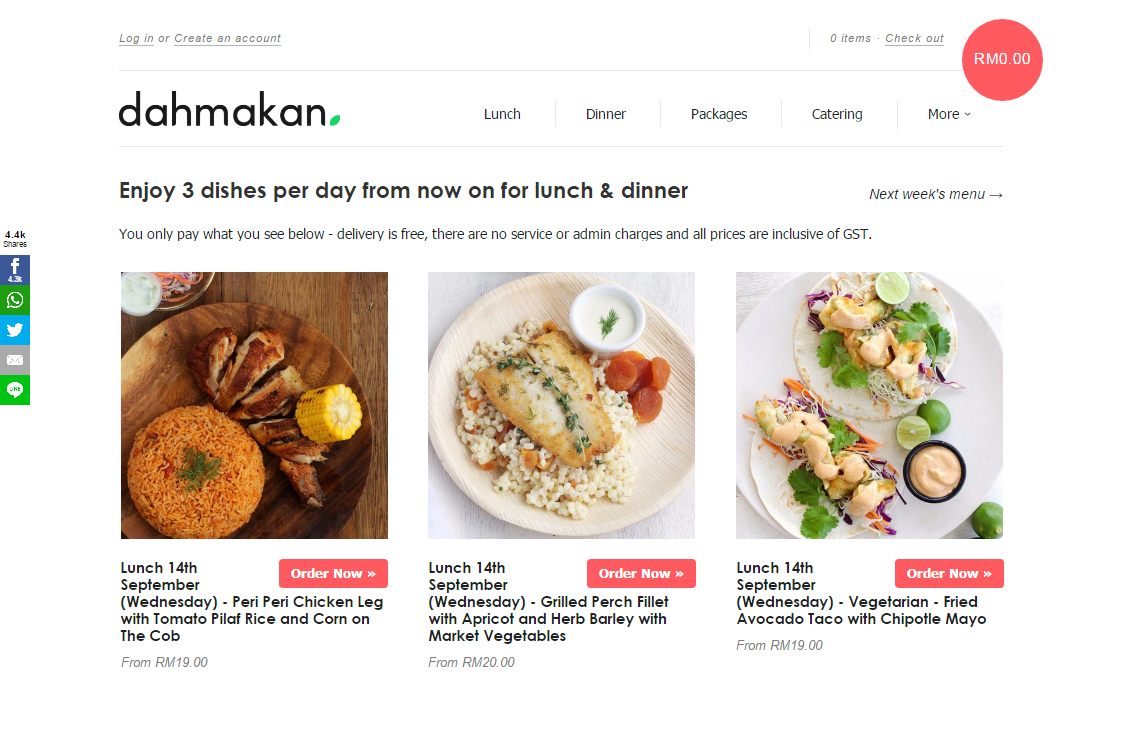This screenshot has width=1122, height=730.
Task: Open the RM0.00 cart total circle
Action: 1002,59
